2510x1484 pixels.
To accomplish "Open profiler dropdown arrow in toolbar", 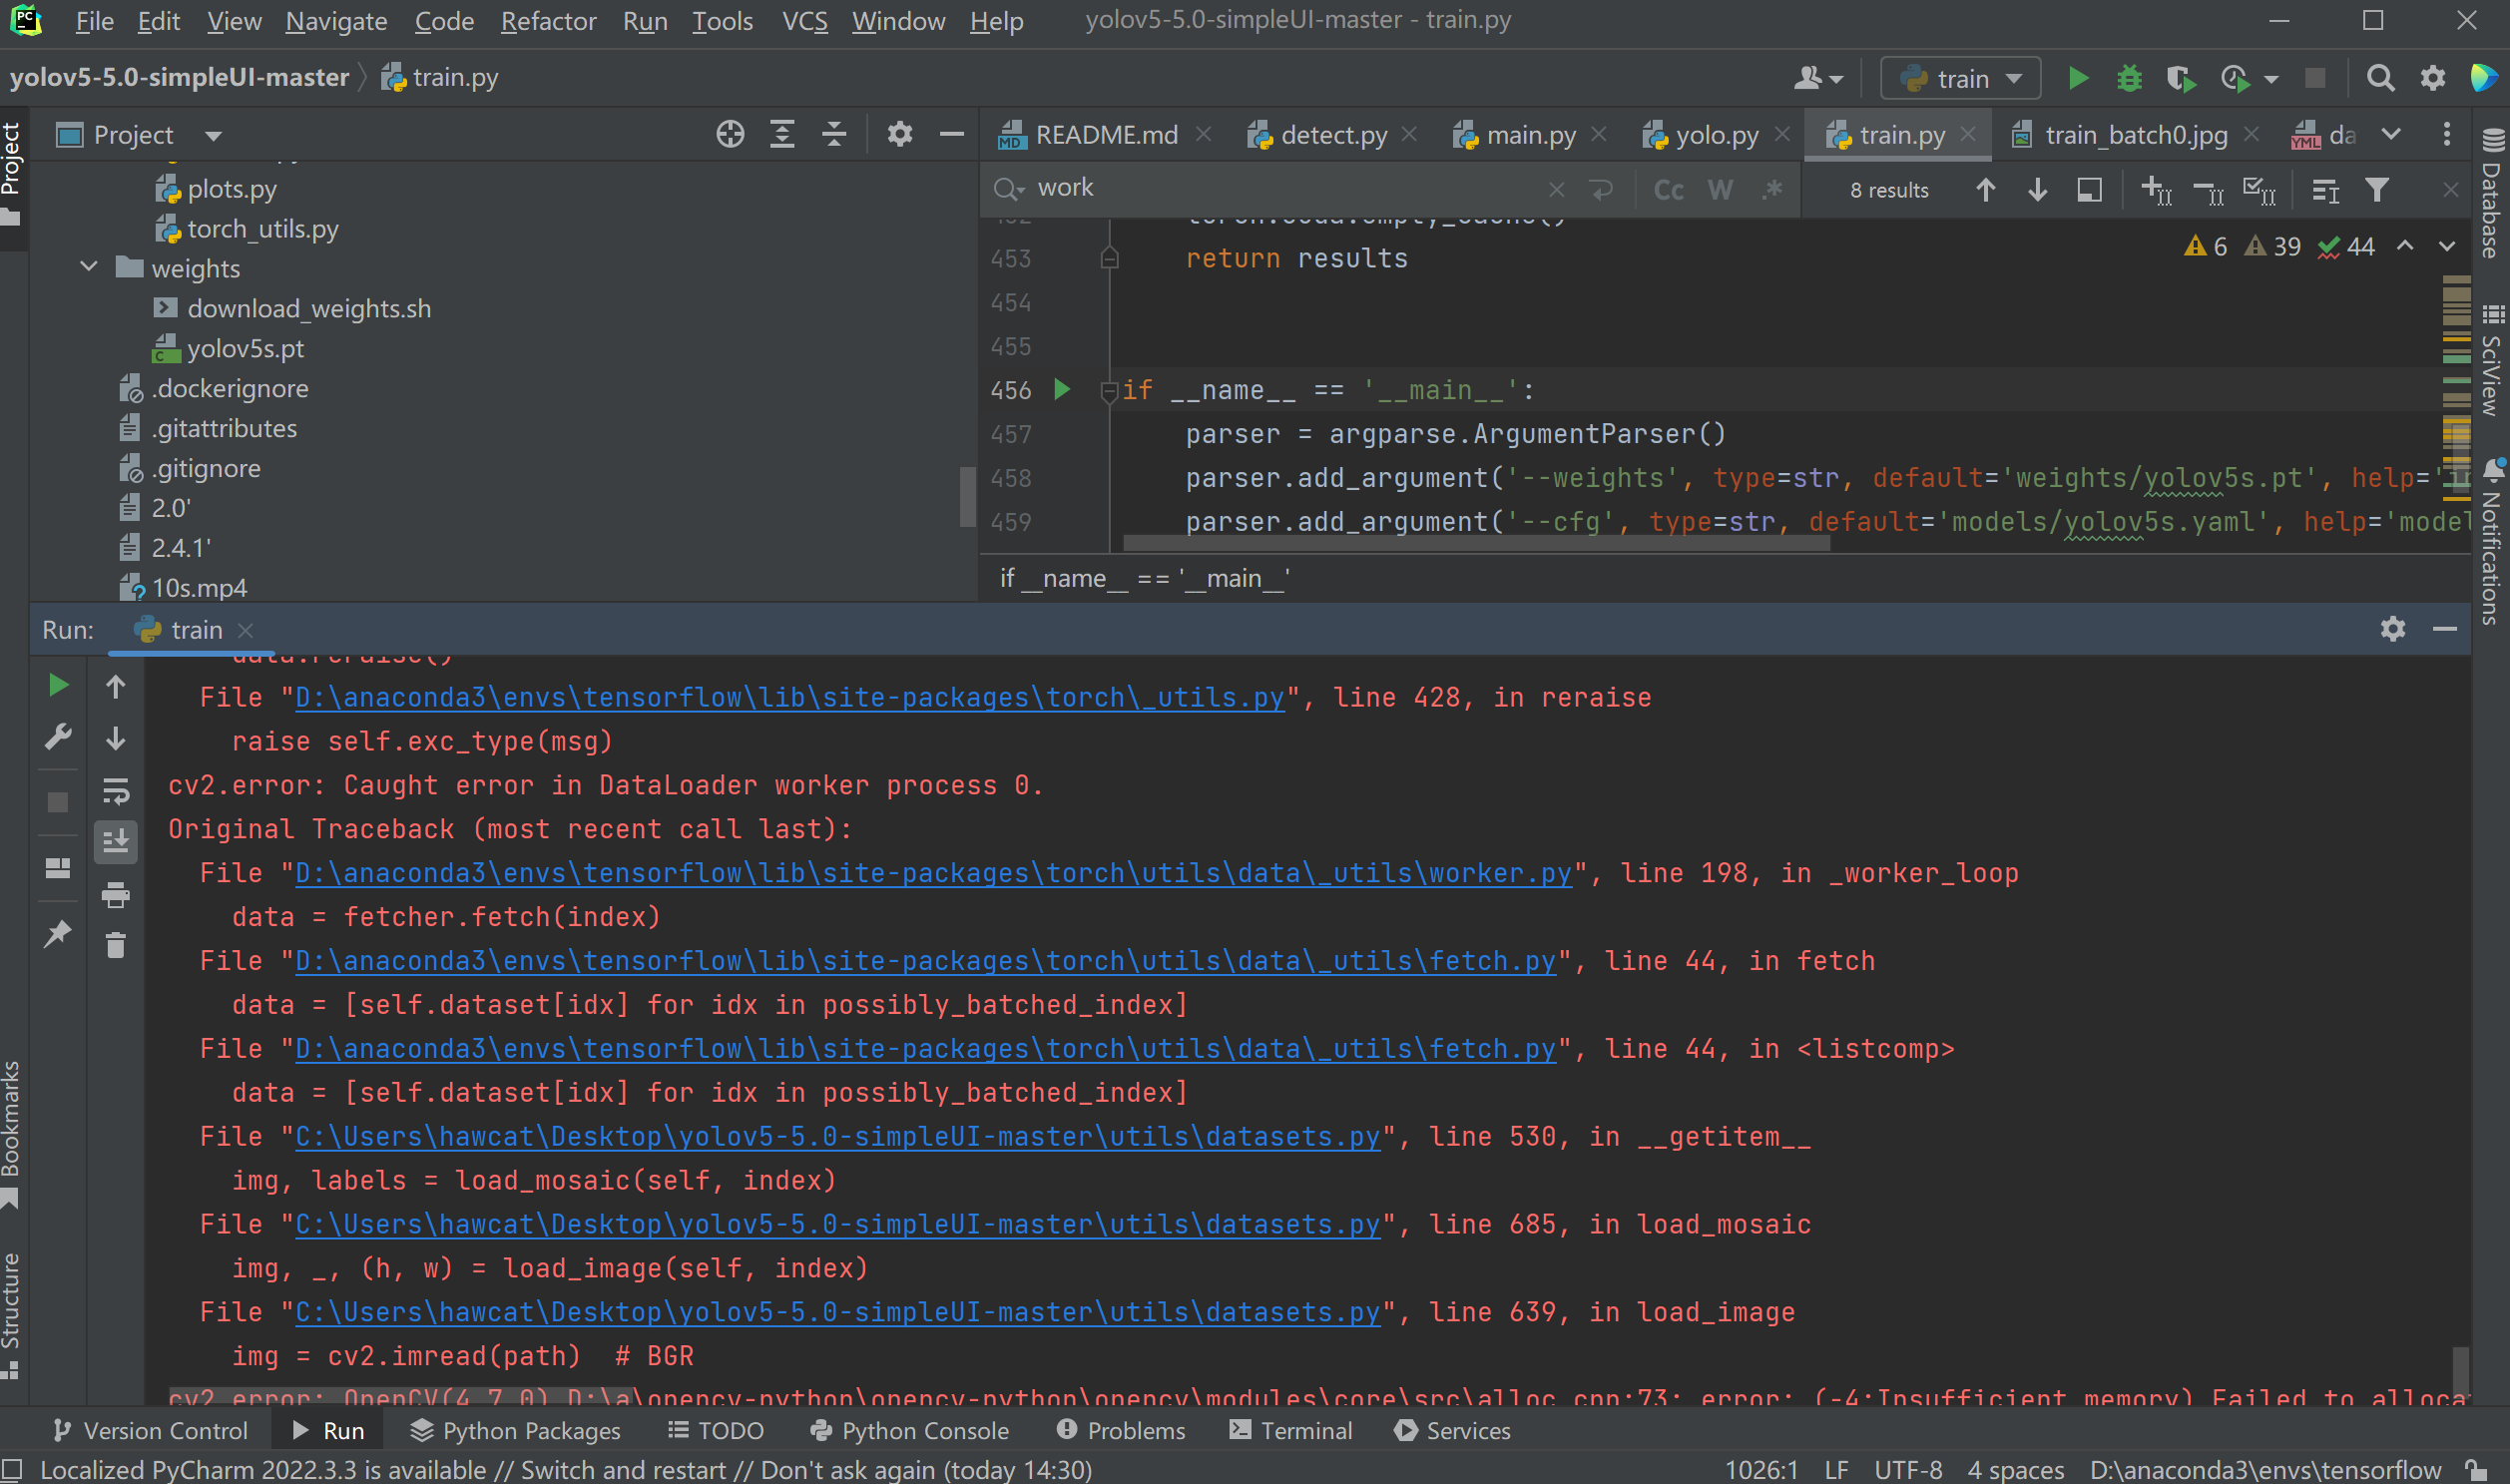I will point(2271,79).
